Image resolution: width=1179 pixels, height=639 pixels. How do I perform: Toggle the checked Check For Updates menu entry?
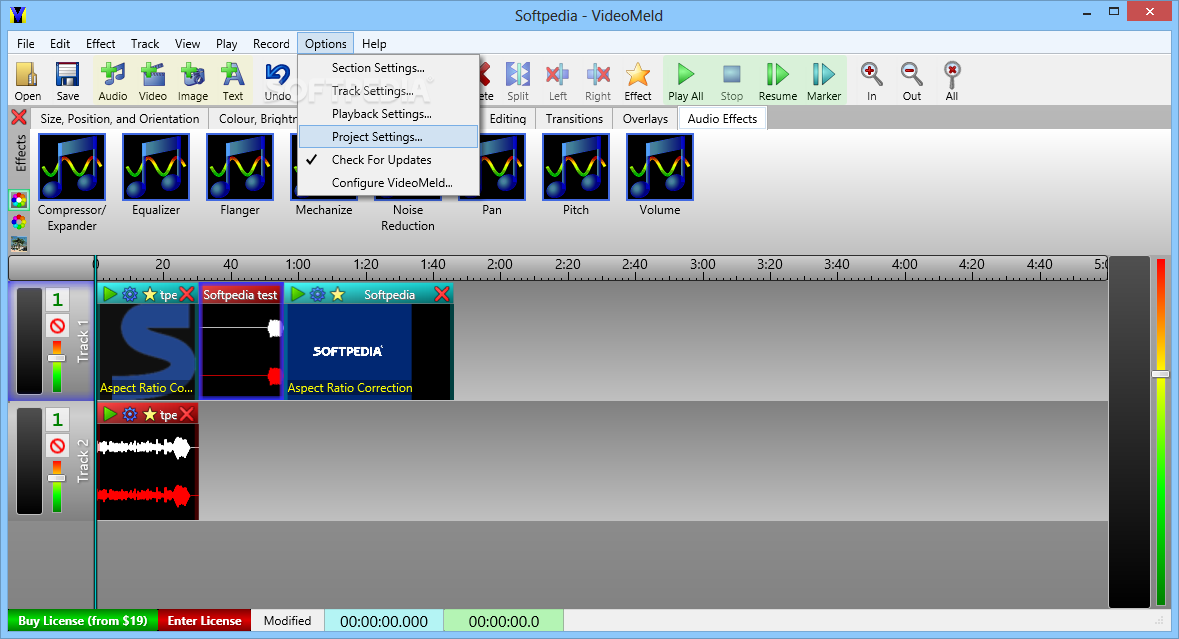[388, 159]
